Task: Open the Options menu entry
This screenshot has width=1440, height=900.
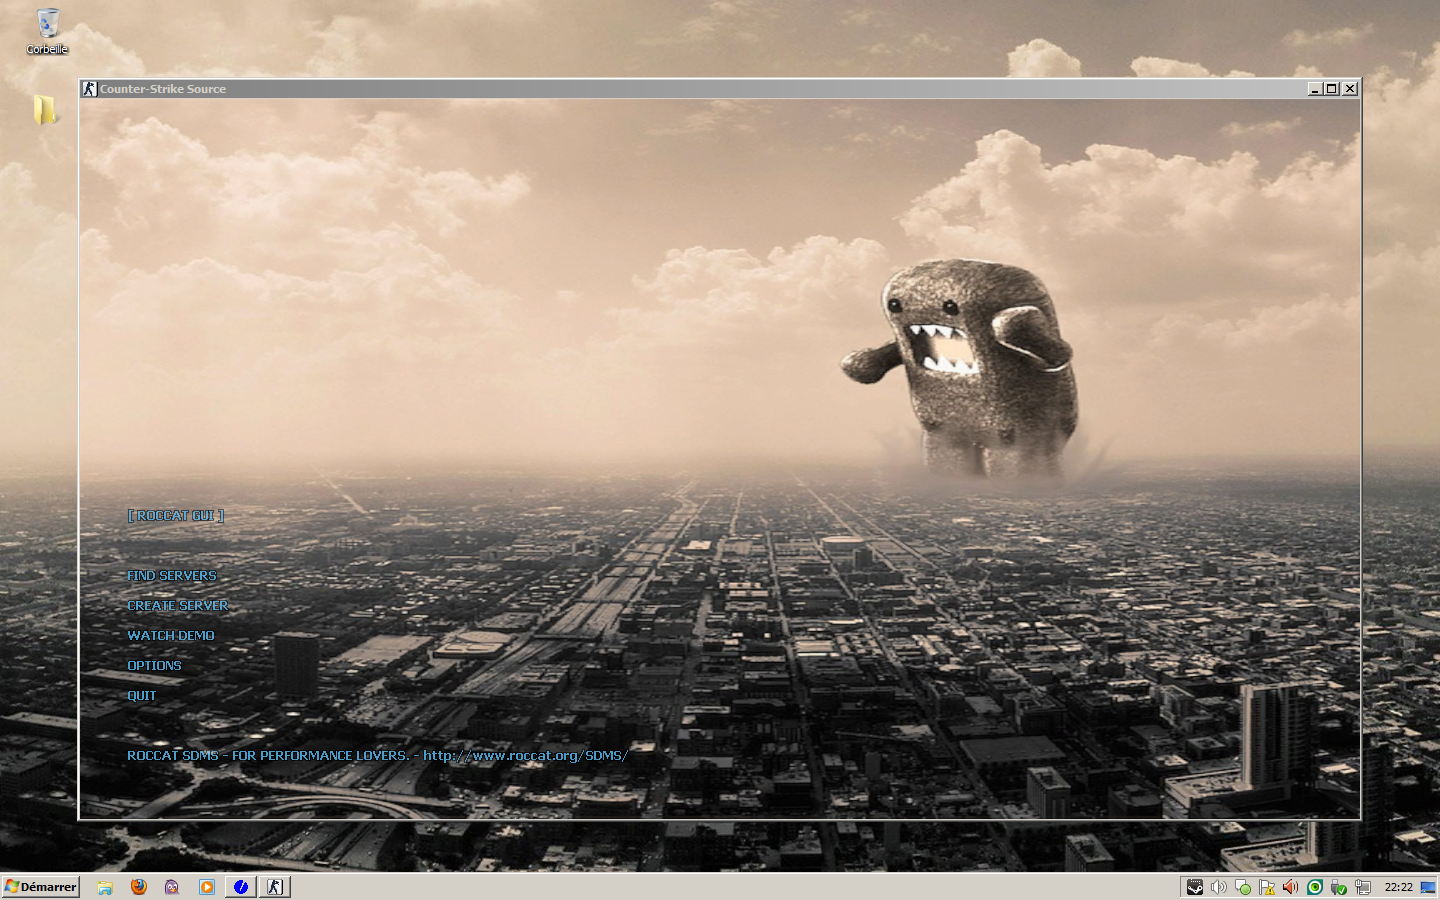Action: click(154, 665)
